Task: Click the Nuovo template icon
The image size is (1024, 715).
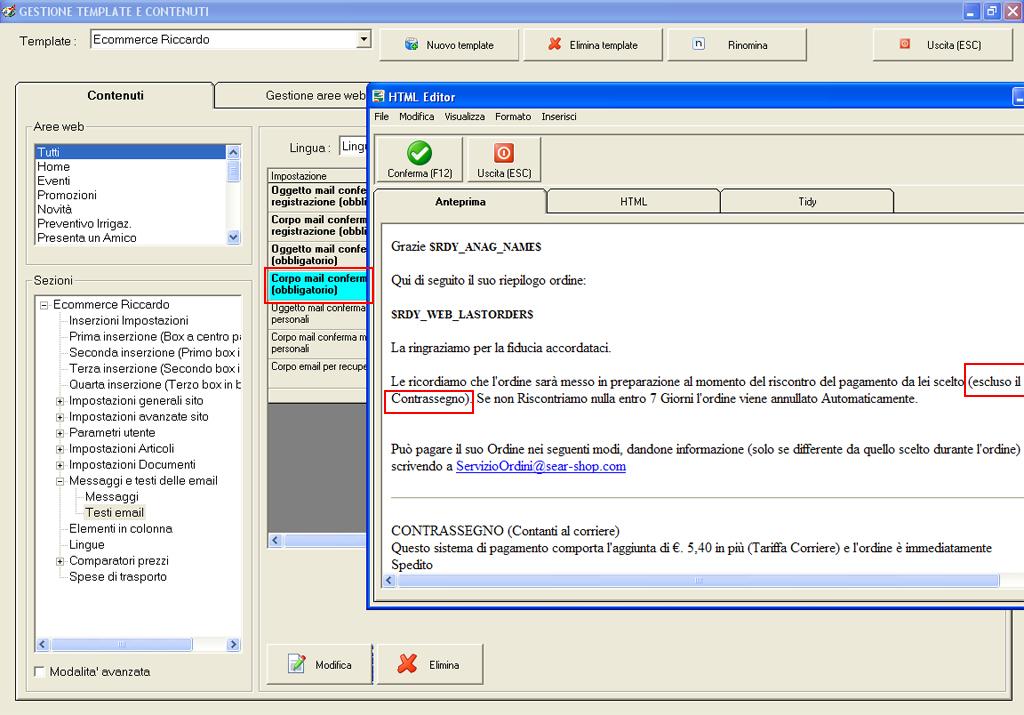Action: (x=411, y=44)
